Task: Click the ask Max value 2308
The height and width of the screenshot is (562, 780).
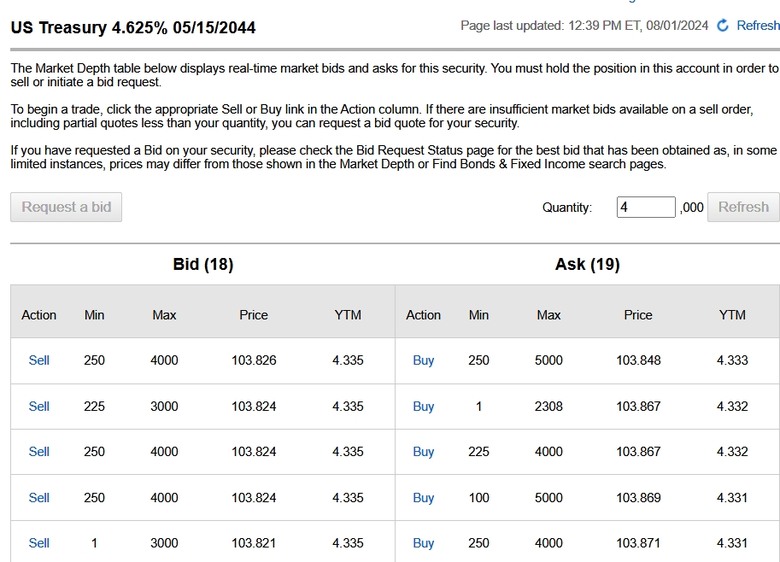Action: pyautogui.click(x=549, y=406)
